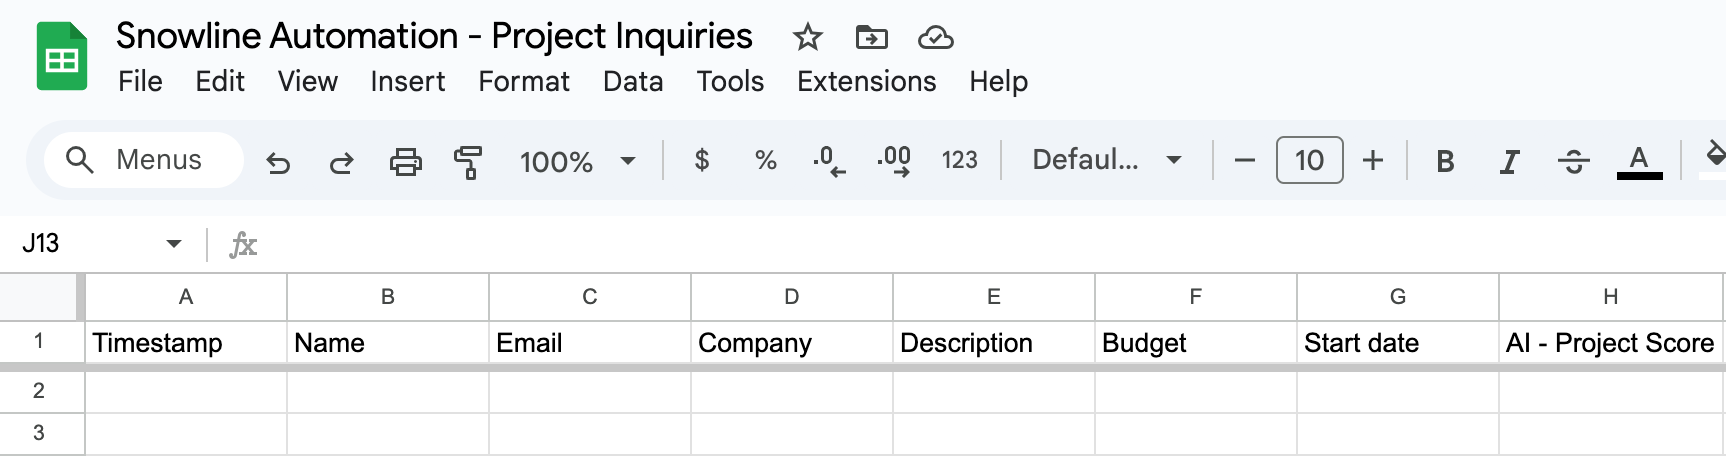Decrease decimal places
This screenshot has height=456, width=1726.
click(829, 160)
